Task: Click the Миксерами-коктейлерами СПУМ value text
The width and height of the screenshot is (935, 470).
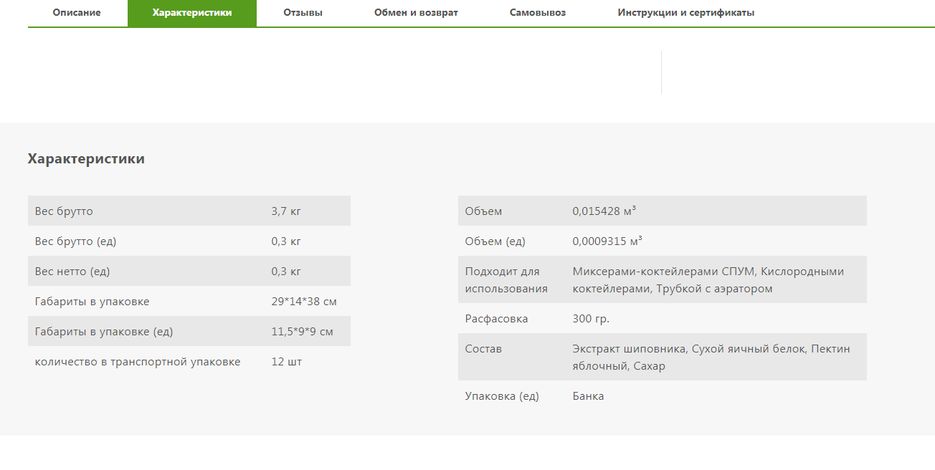Action: coord(708,280)
